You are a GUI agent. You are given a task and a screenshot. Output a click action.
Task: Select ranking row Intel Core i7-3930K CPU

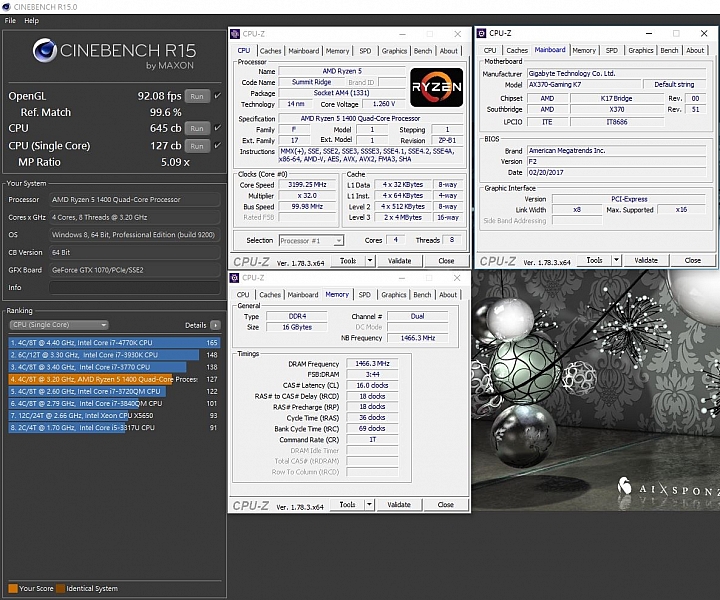[x=114, y=355]
